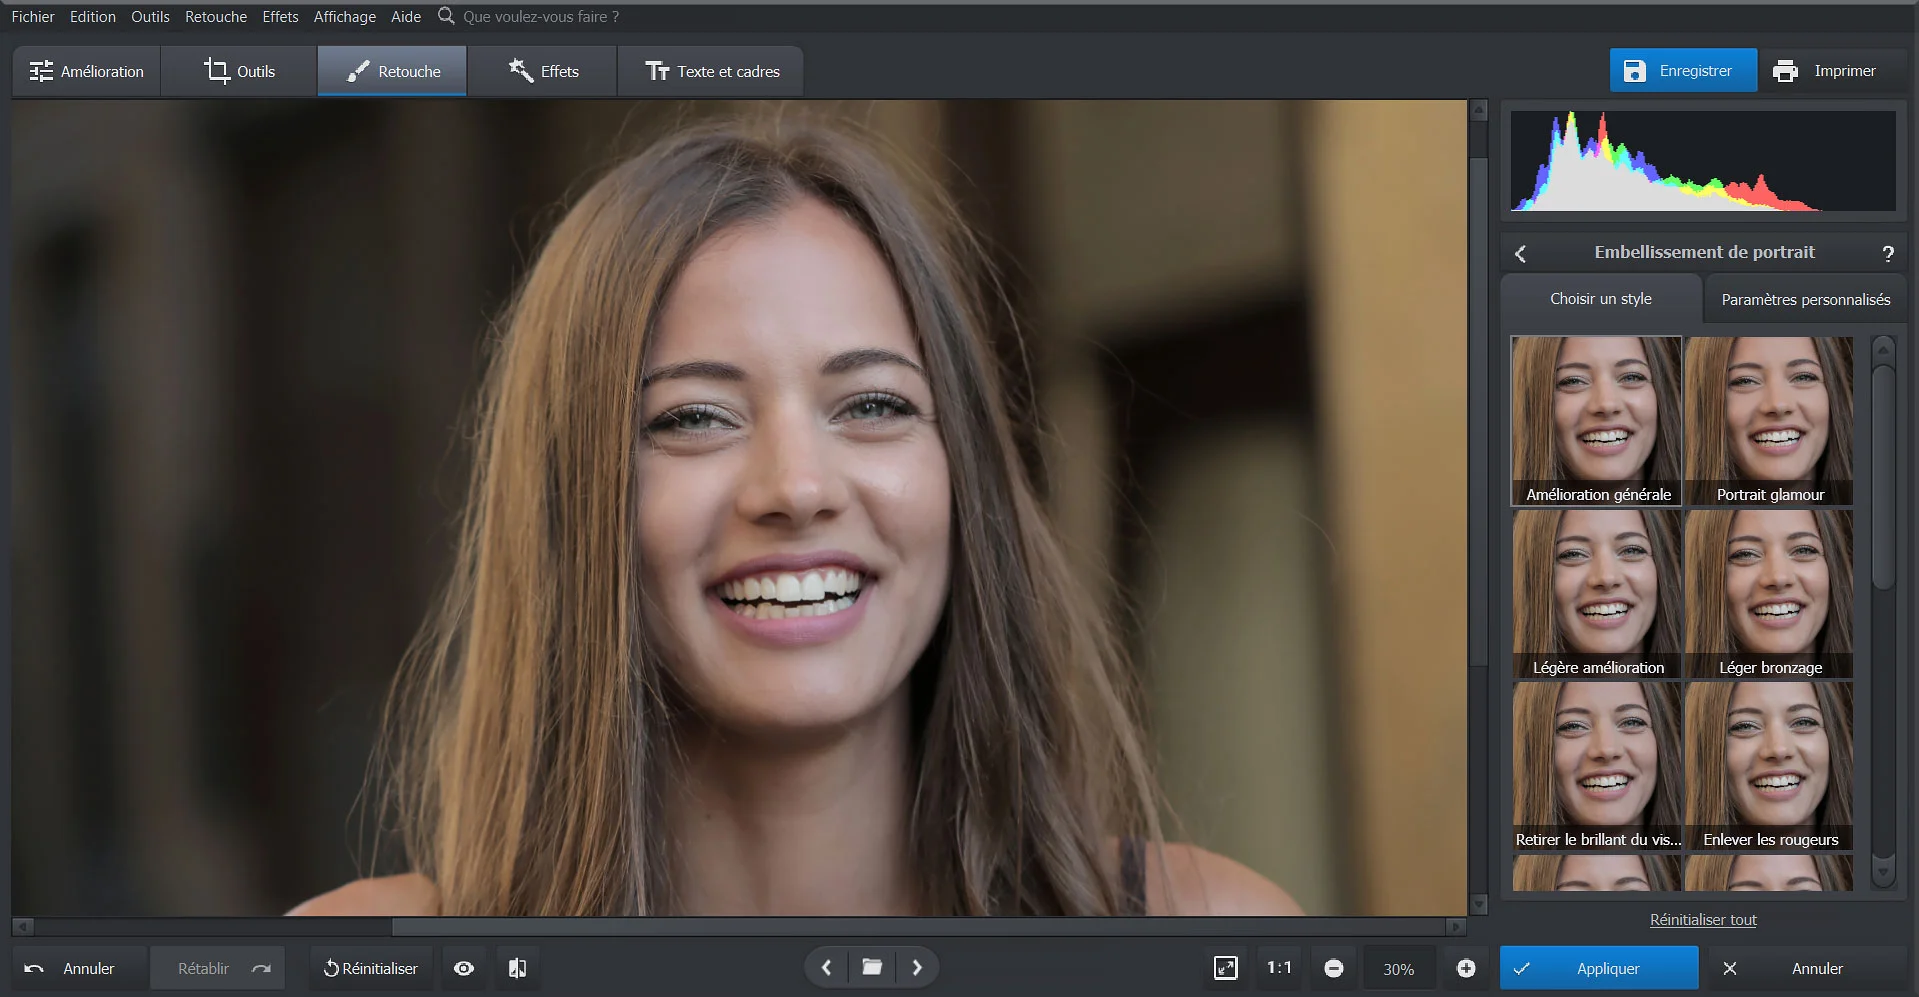This screenshot has width=1919, height=997.
Task: Click the Réinitialiser reset button
Action: (371, 968)
